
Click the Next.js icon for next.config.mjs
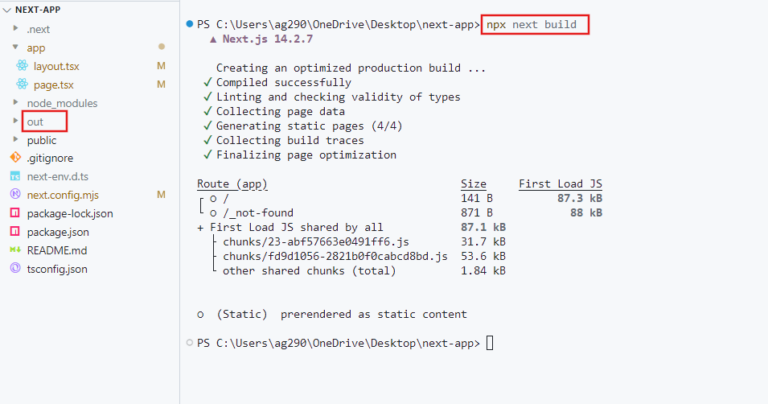coord(15,194)
